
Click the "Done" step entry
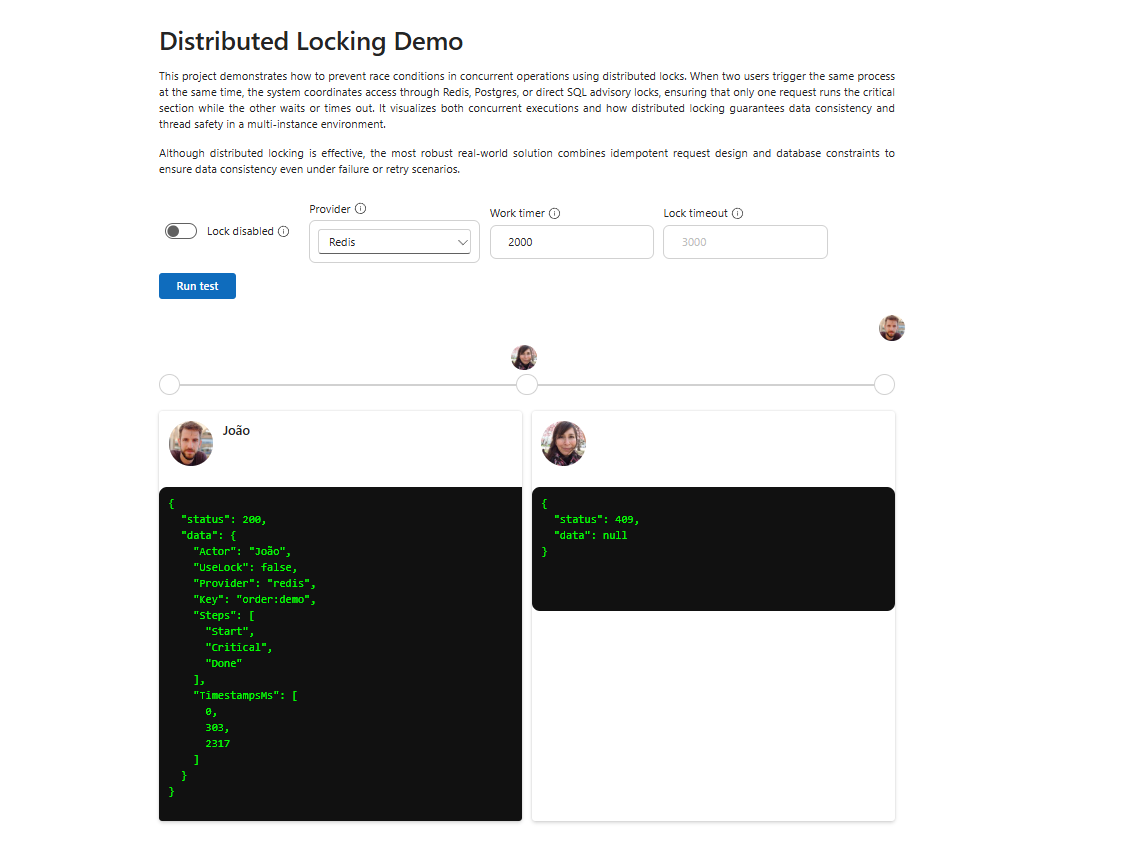tap(224, 663)
